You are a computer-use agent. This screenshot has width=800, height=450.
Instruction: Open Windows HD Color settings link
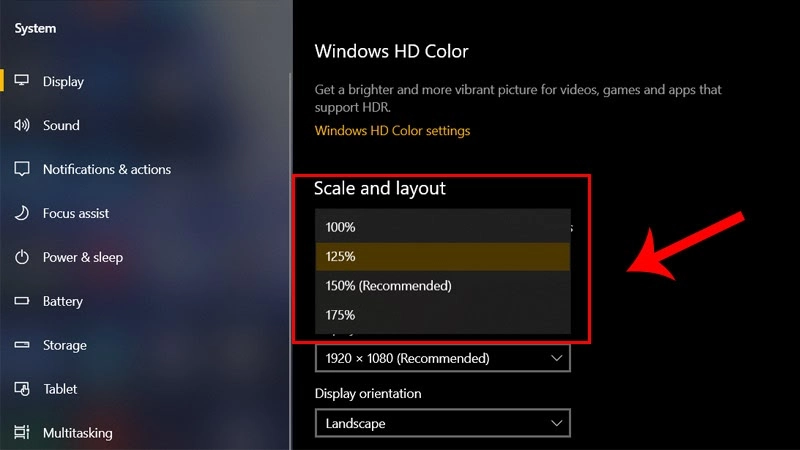(x=392, y=131)
